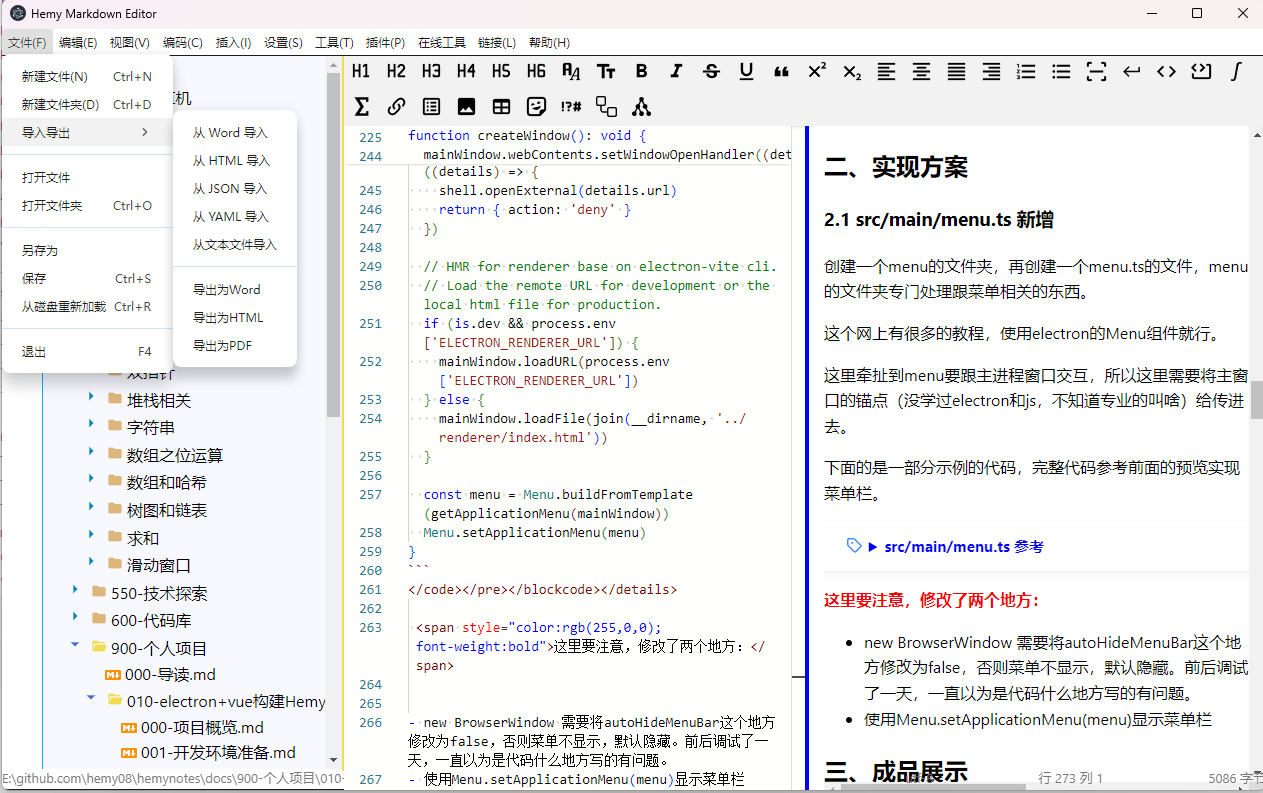Click the preview pane vertical scrollbar thumb
Image resolution: width=1263 pixels, height=793 pixels.
point(1256,400)
